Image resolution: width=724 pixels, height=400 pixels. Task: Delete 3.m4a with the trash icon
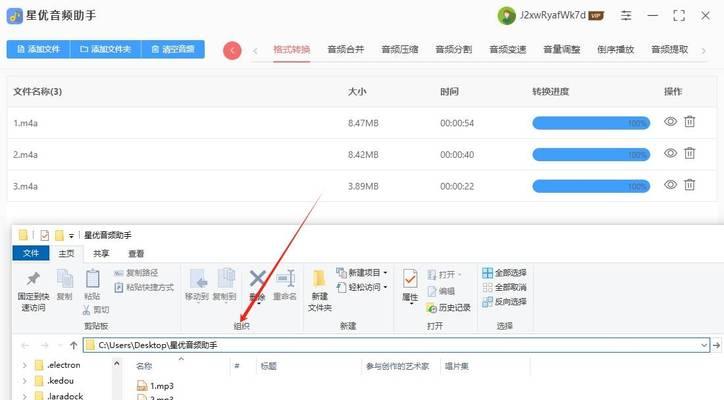coord(689,185)
